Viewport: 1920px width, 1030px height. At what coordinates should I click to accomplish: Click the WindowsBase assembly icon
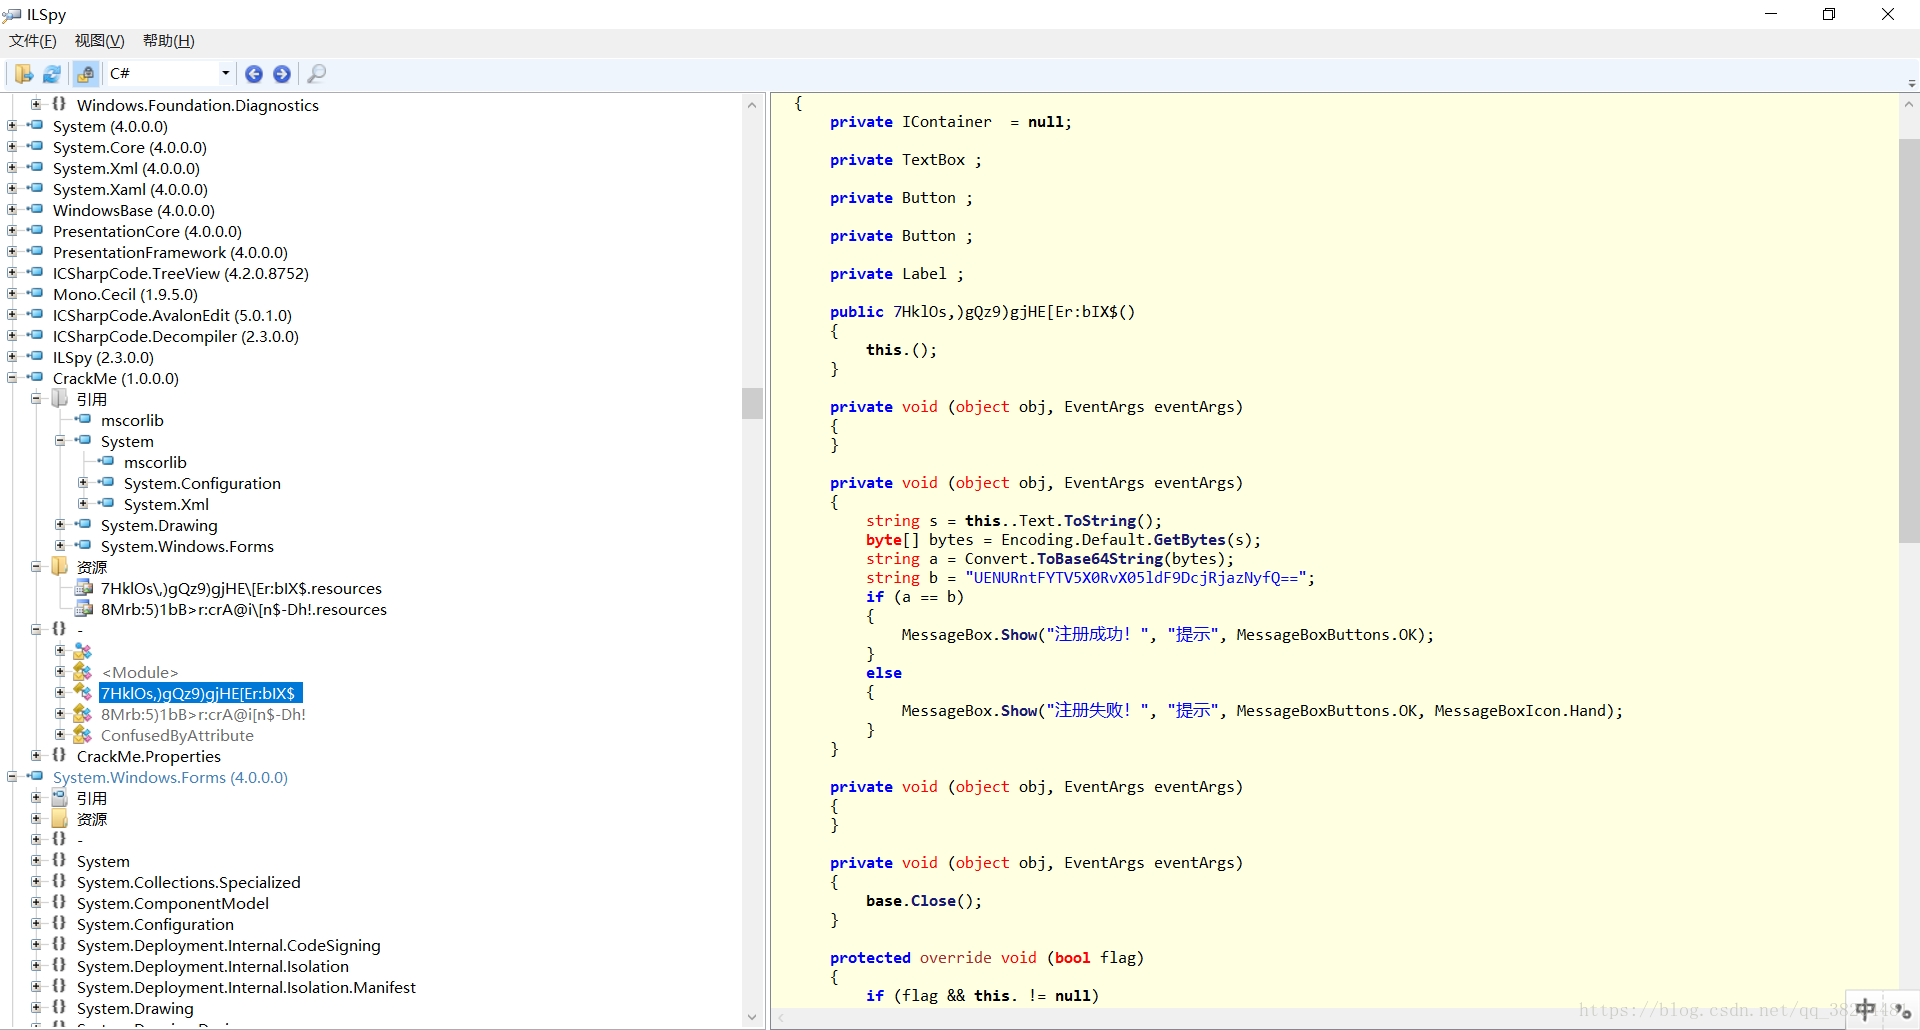click(x=35, y=210)
